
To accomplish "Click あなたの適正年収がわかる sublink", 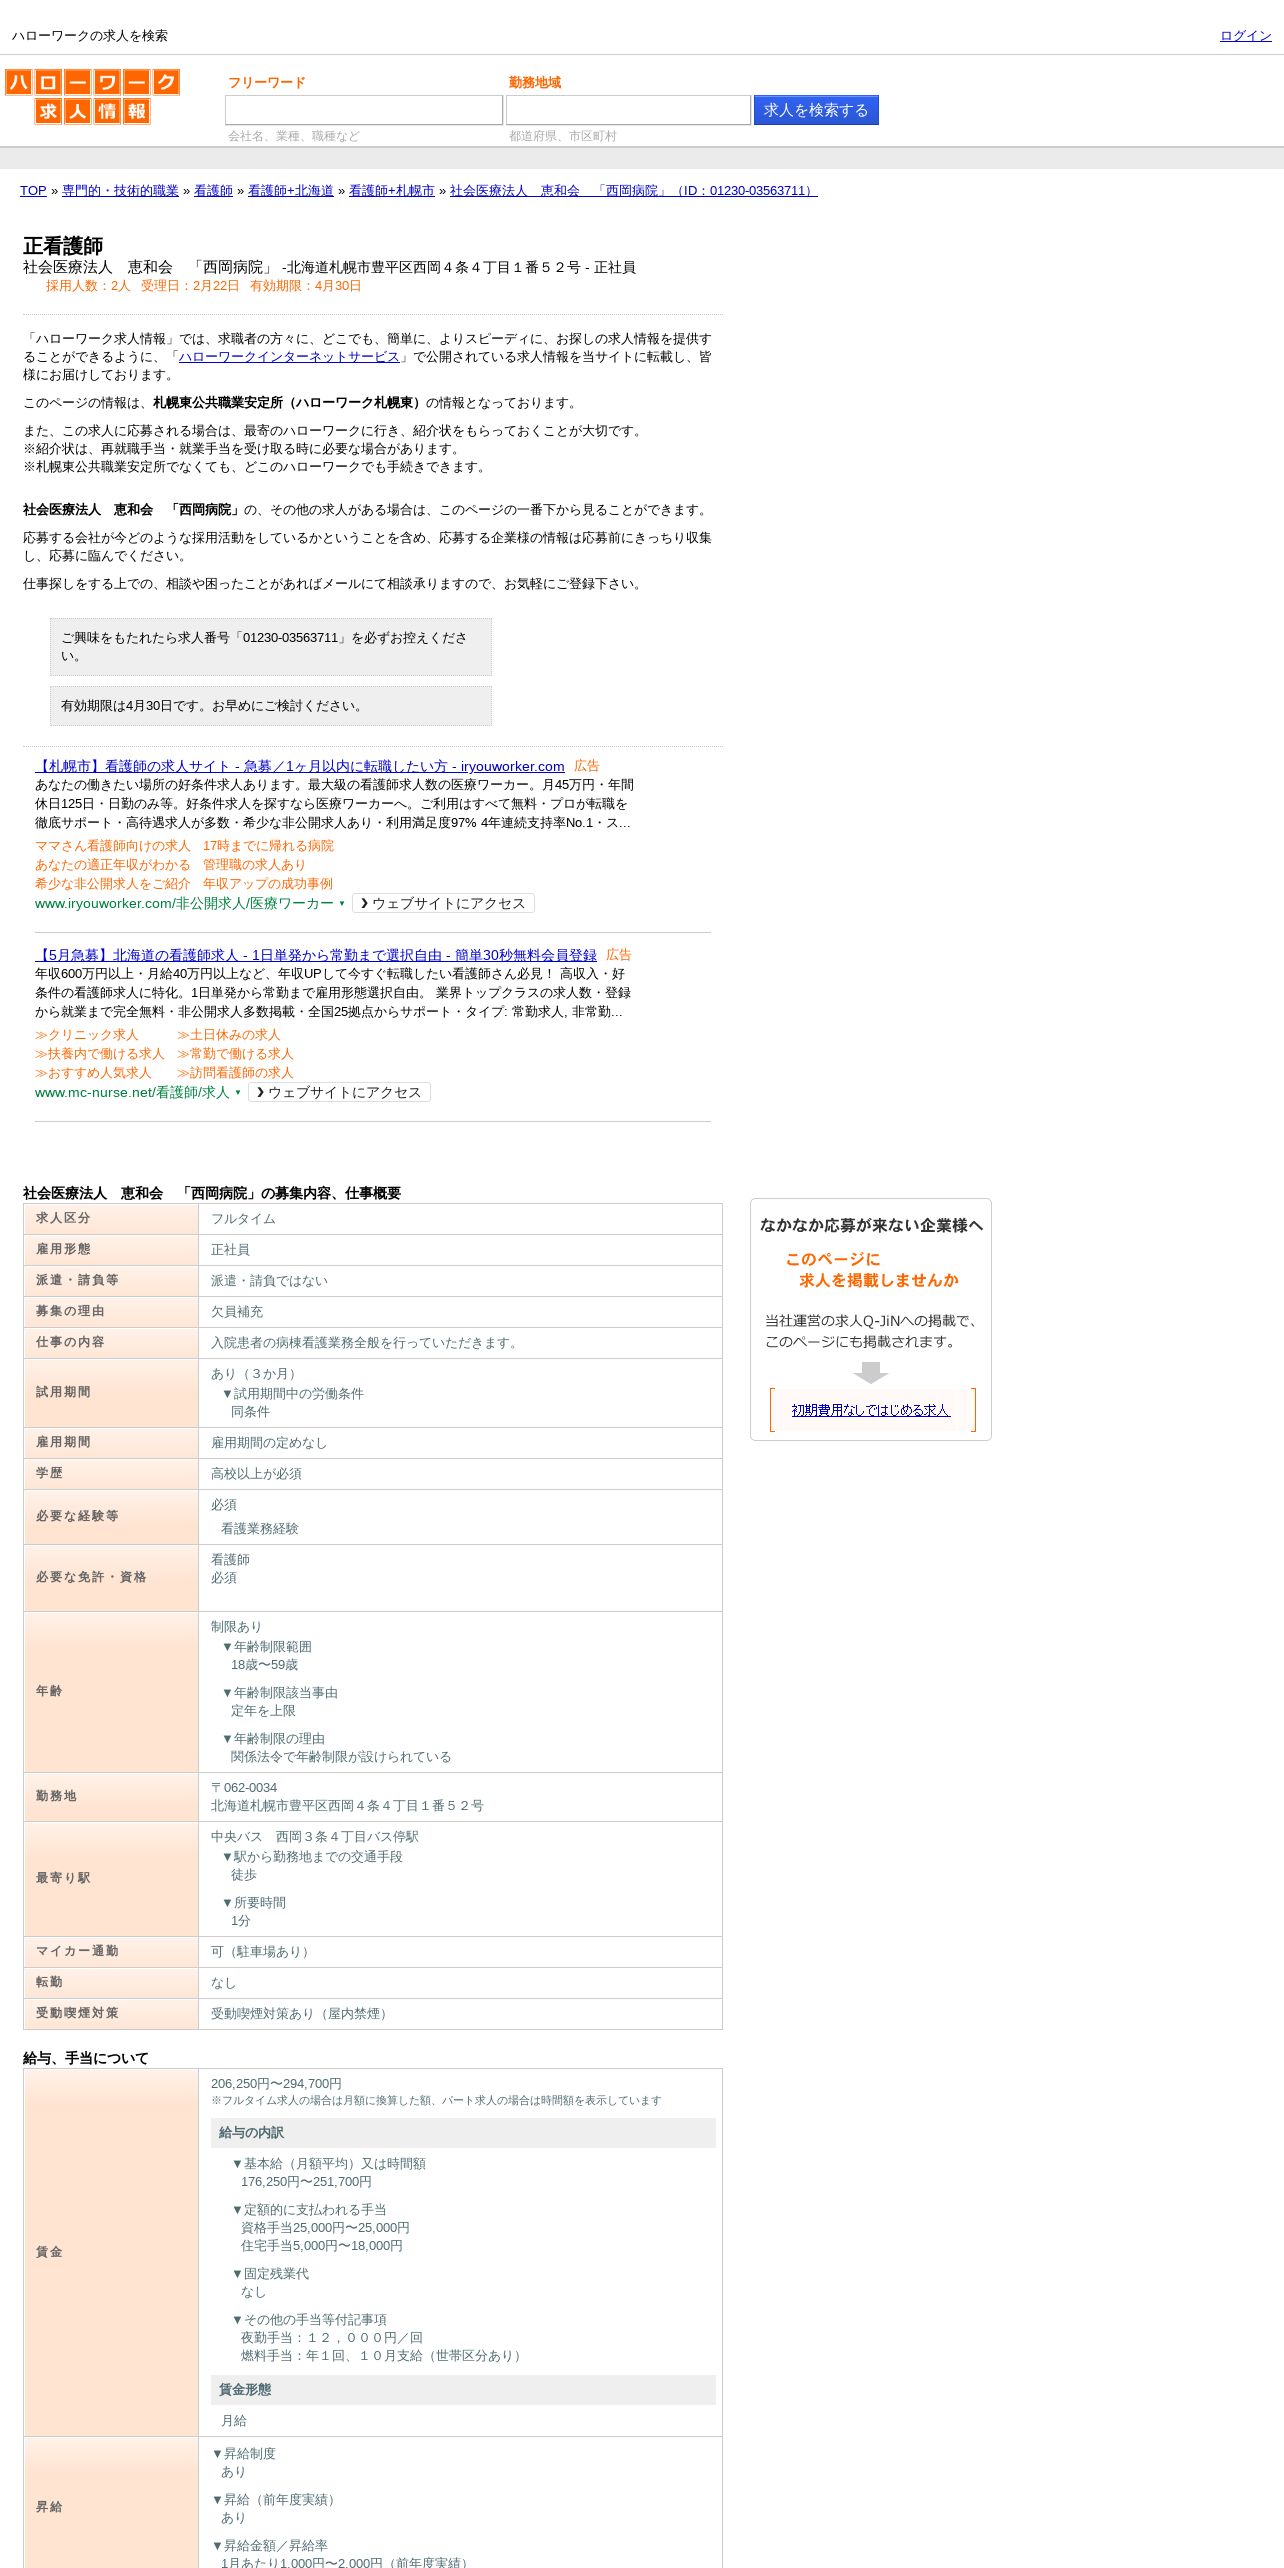I will coord(112,865).
